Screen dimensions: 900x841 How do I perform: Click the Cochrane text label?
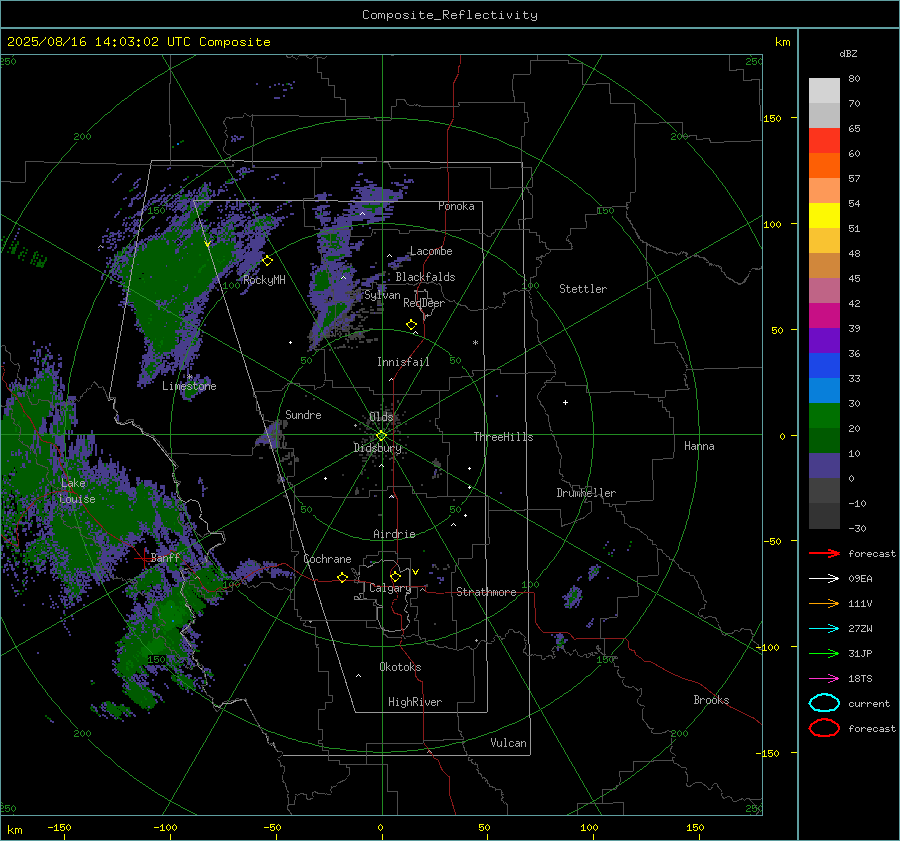pyautogui.click(x=327, y=559)
